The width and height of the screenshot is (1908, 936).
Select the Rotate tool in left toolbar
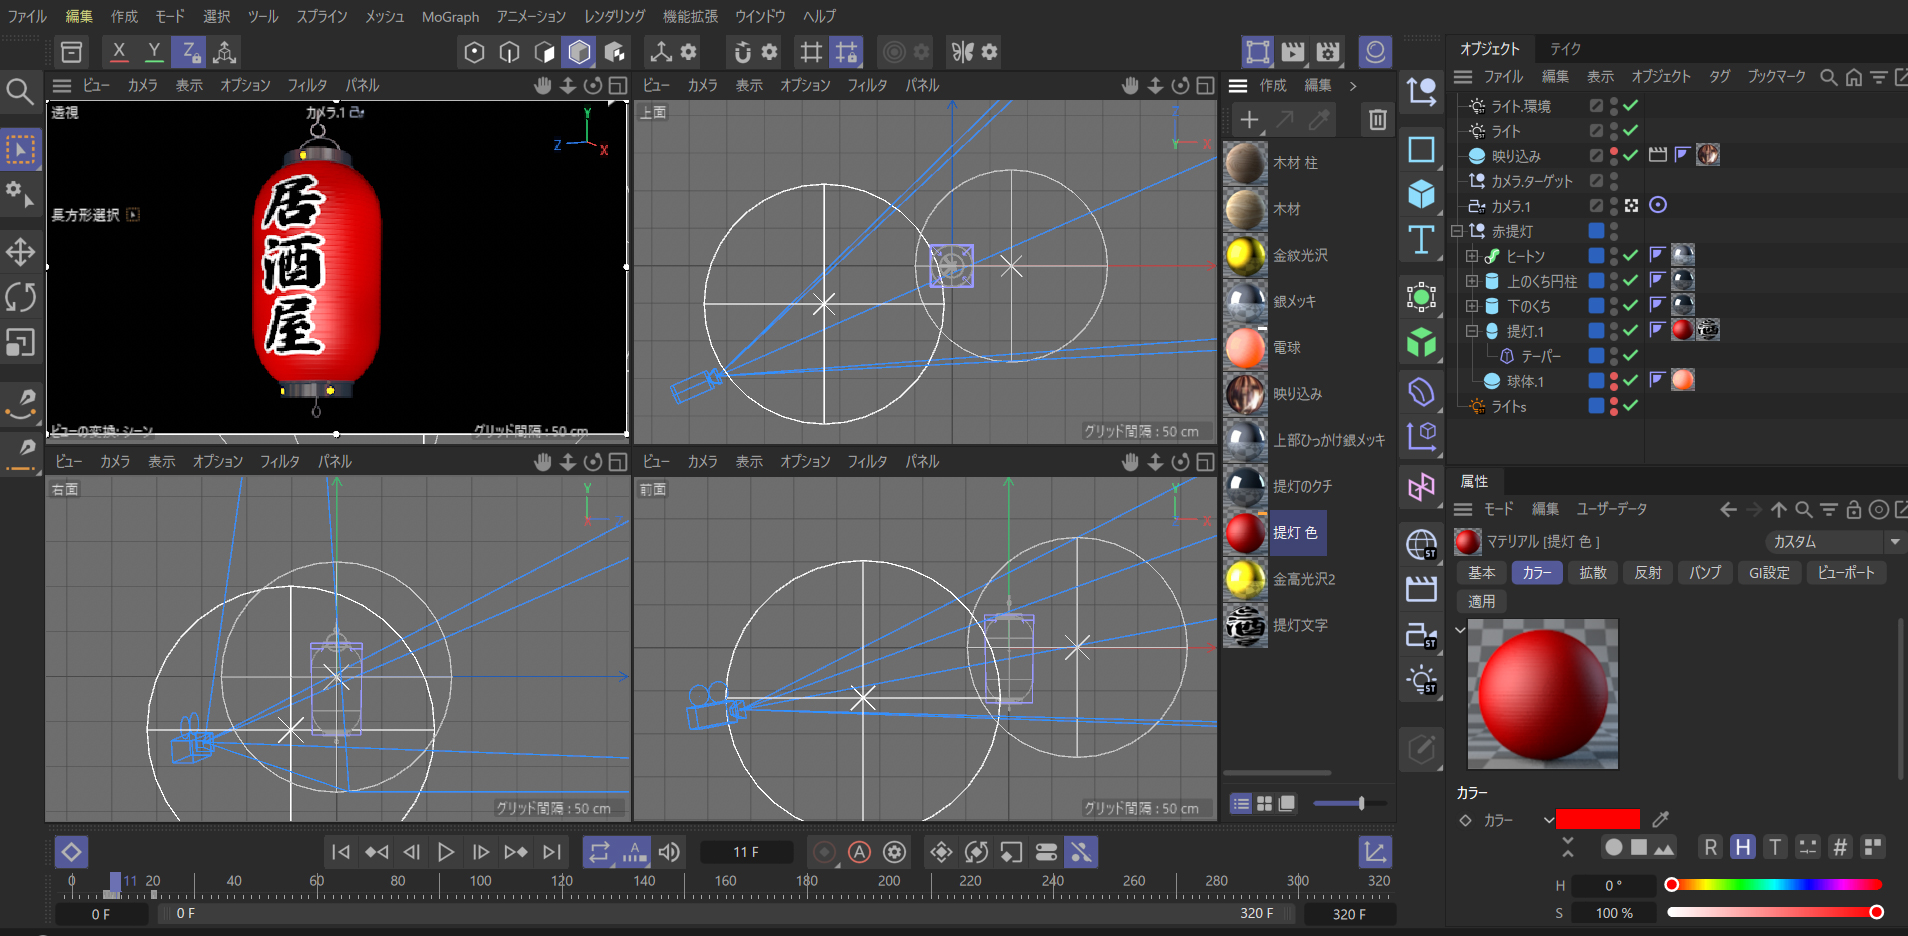pos(20,297)
